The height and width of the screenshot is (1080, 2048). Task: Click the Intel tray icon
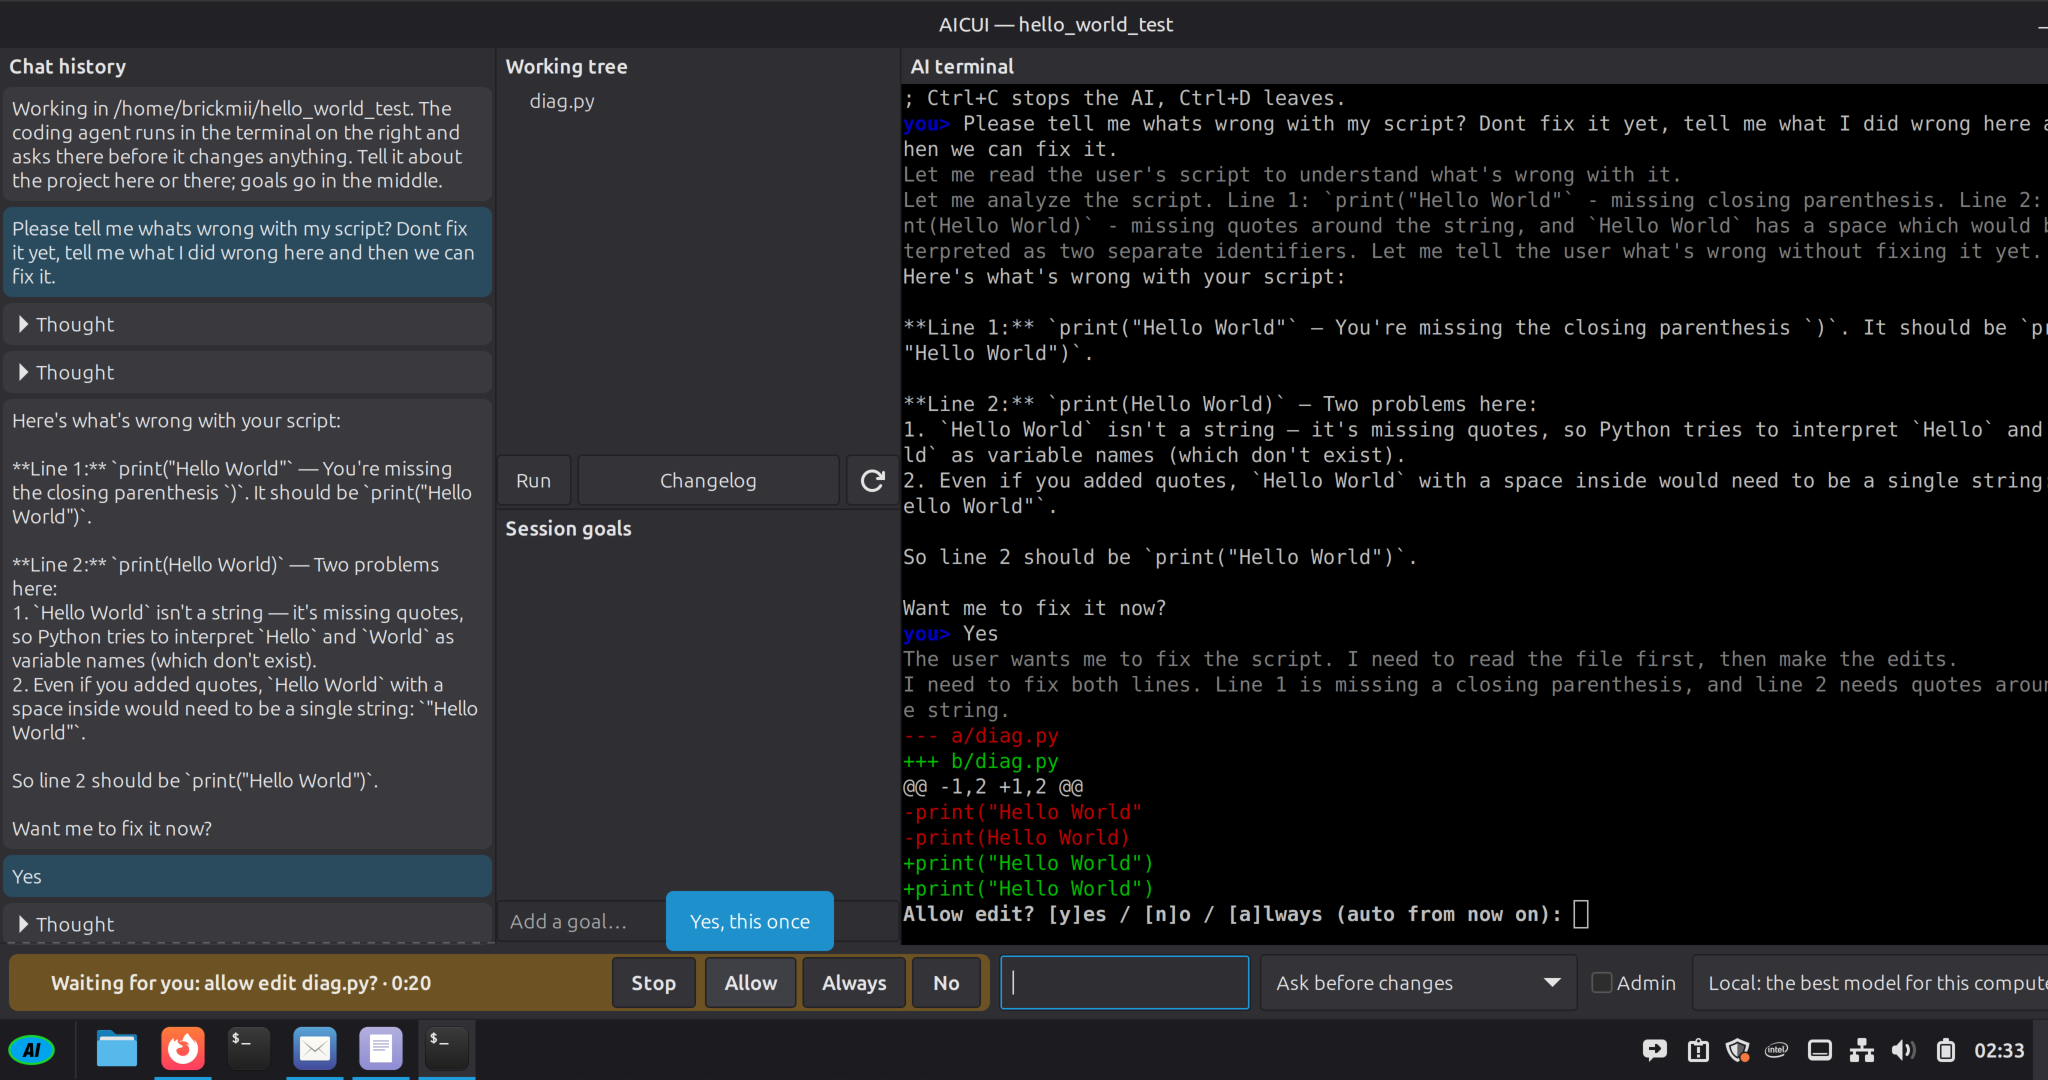(1777, 1050)
